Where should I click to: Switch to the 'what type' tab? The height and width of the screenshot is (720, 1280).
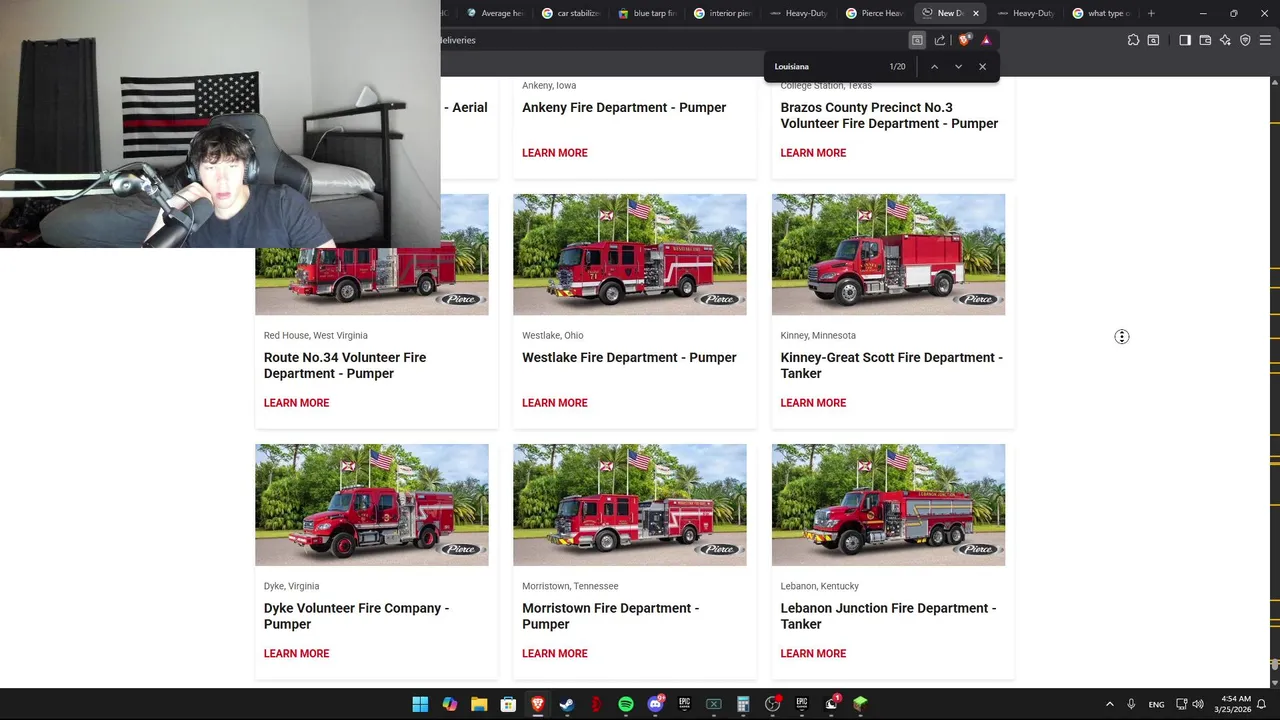(1101, 13)
